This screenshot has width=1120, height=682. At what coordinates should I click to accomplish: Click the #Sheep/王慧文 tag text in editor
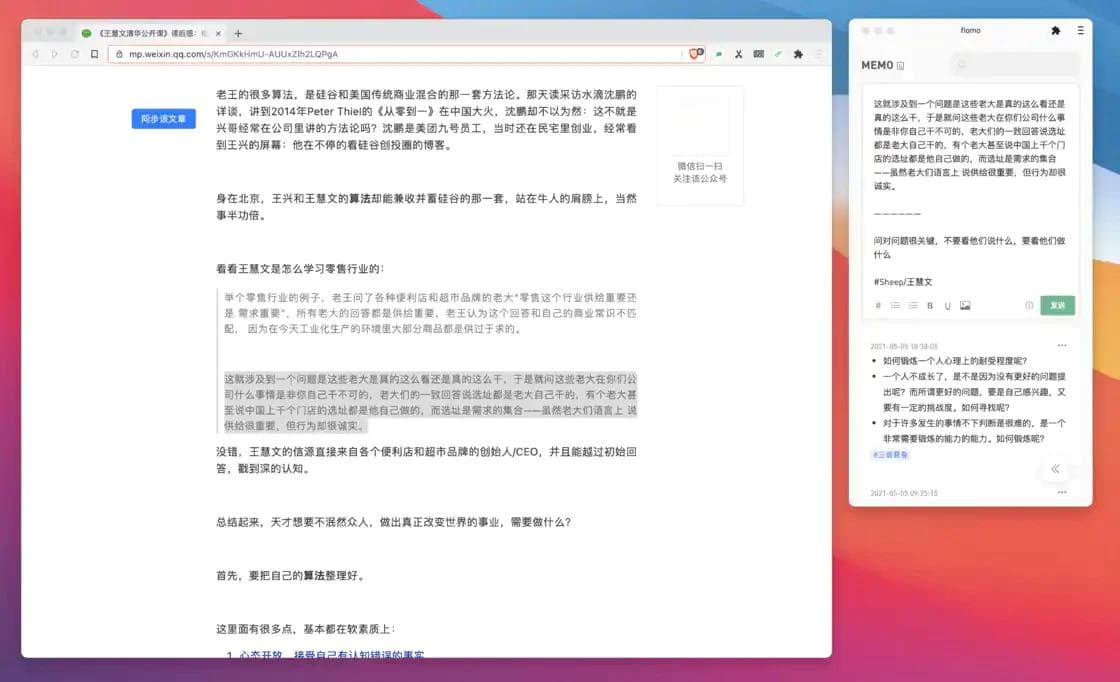click(903, 282)
